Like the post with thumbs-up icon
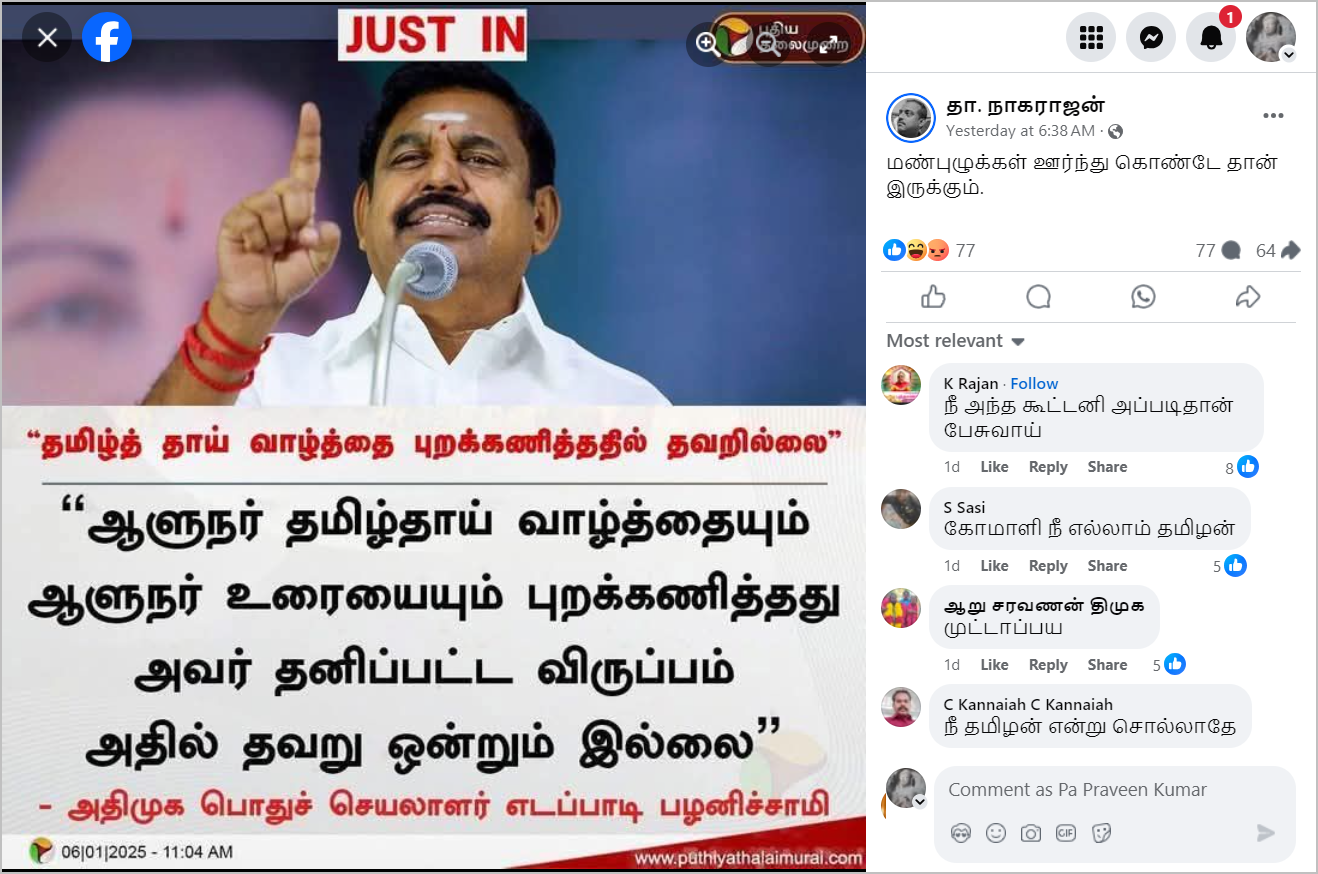This screenshot has width=1318, height=874. pos(933,296)
